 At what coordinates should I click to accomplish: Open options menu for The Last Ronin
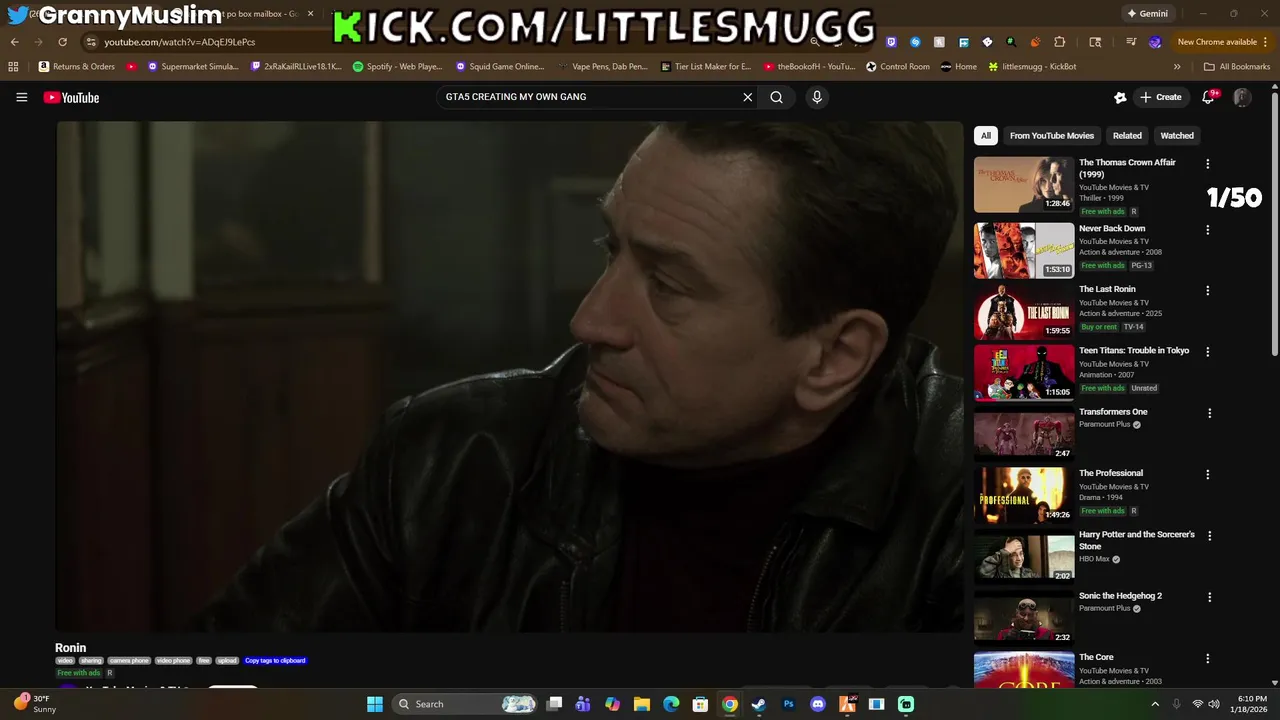click(x=1207, y=290)
